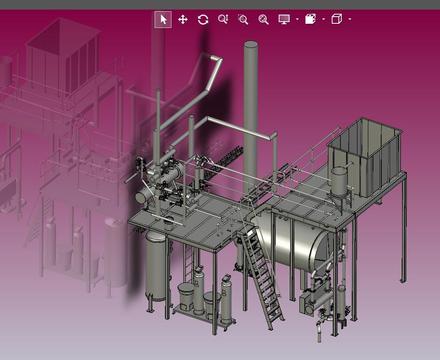Click the section view icon
Viewport: 440px width, 360px height.
point(310,19)
